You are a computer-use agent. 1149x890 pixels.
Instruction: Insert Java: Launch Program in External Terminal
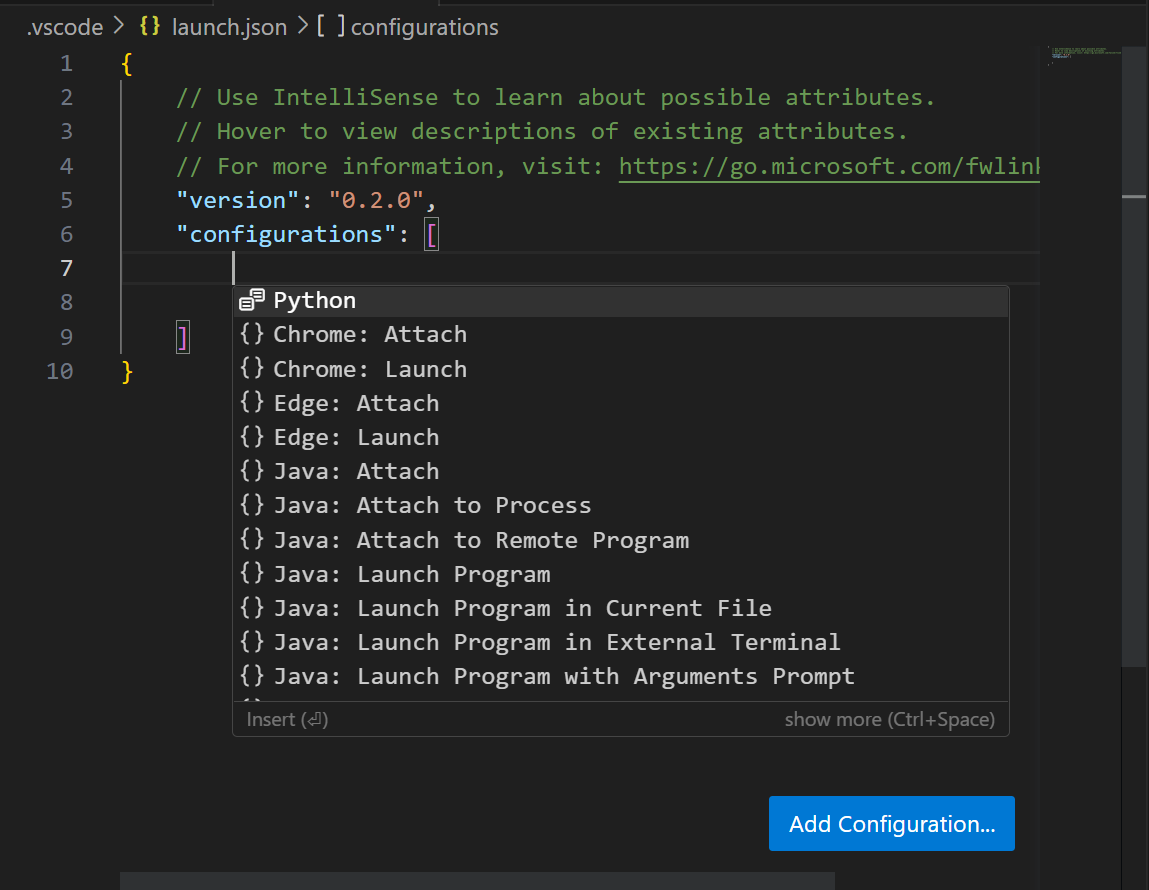(x=621, y=642)
